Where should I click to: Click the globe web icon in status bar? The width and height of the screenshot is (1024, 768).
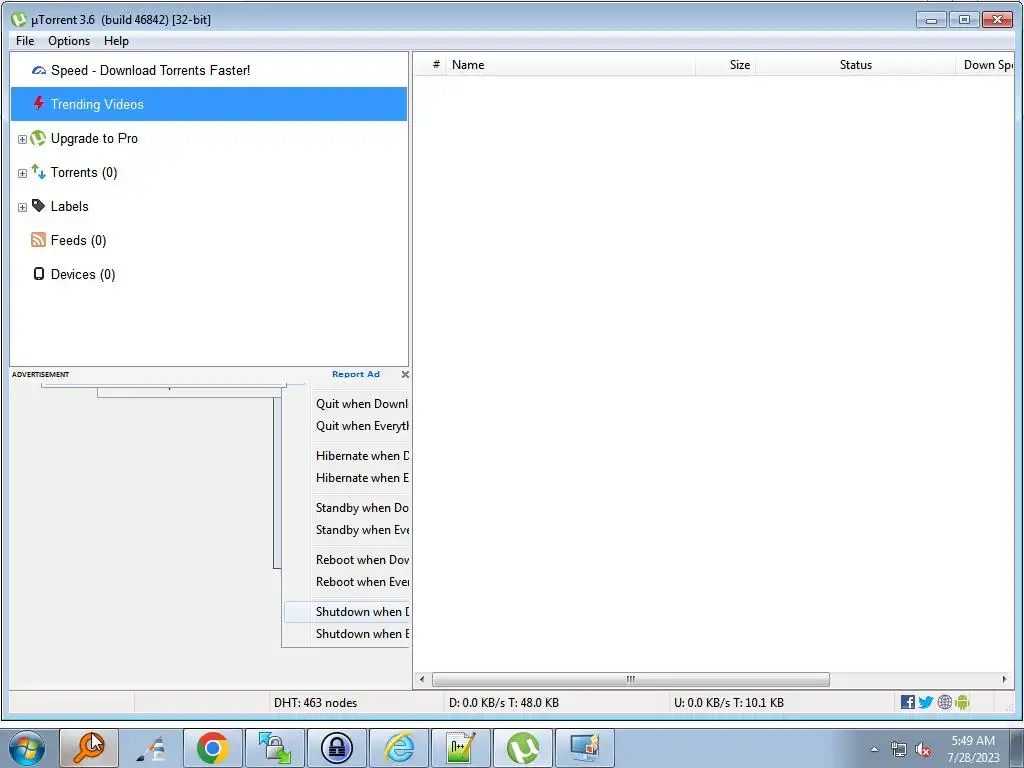pos(944,702)
